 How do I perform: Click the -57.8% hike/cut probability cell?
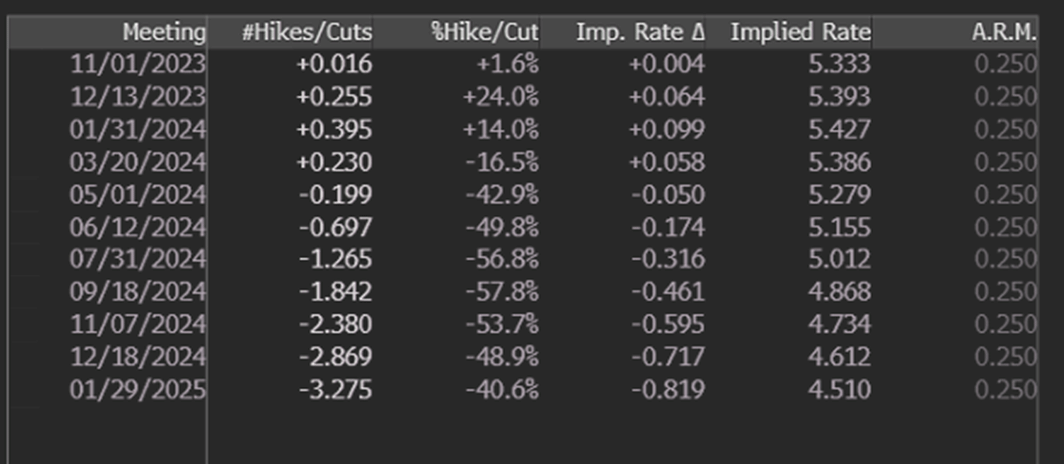[501, 292]
